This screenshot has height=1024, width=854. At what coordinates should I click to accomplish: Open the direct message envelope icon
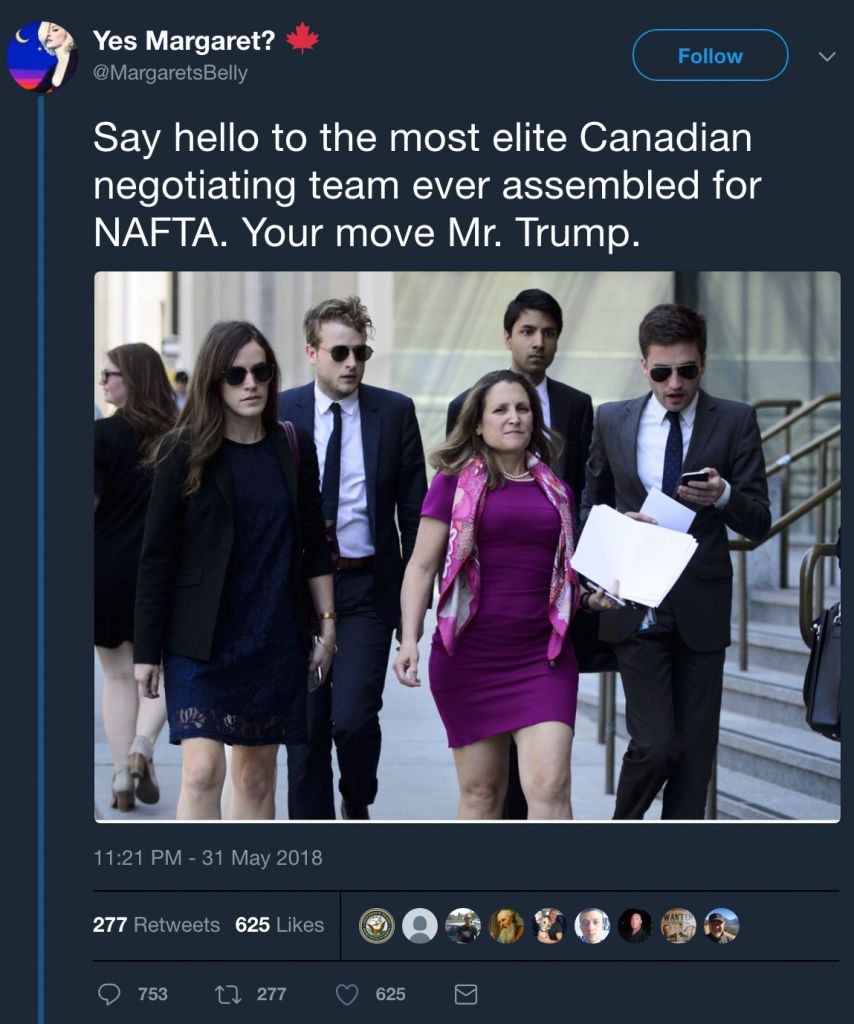(x=466, y=995)
